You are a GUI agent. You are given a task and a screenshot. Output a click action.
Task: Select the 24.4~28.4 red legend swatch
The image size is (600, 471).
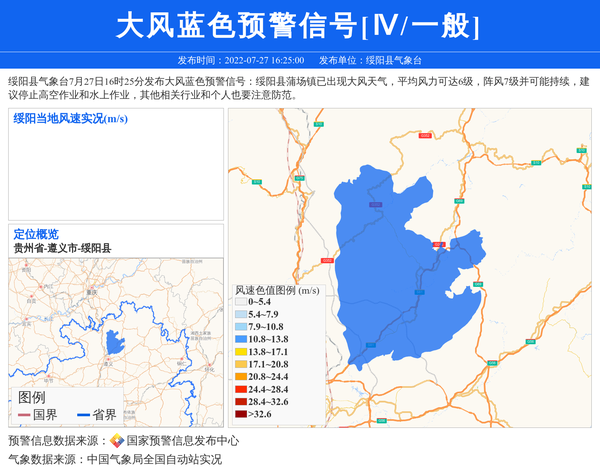[x=240, y=389]
